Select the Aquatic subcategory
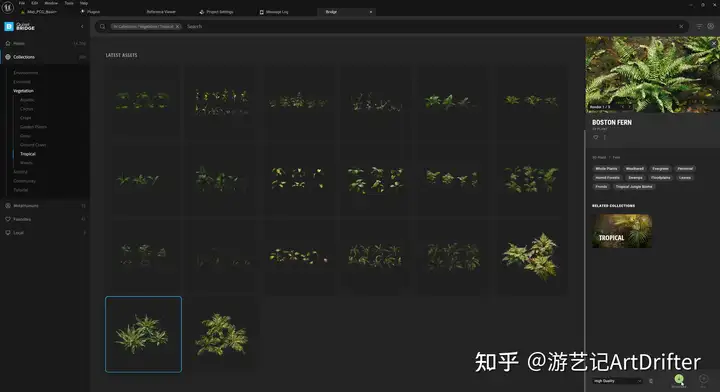Viewport: 720px width, 392px height. click(27, 100)
